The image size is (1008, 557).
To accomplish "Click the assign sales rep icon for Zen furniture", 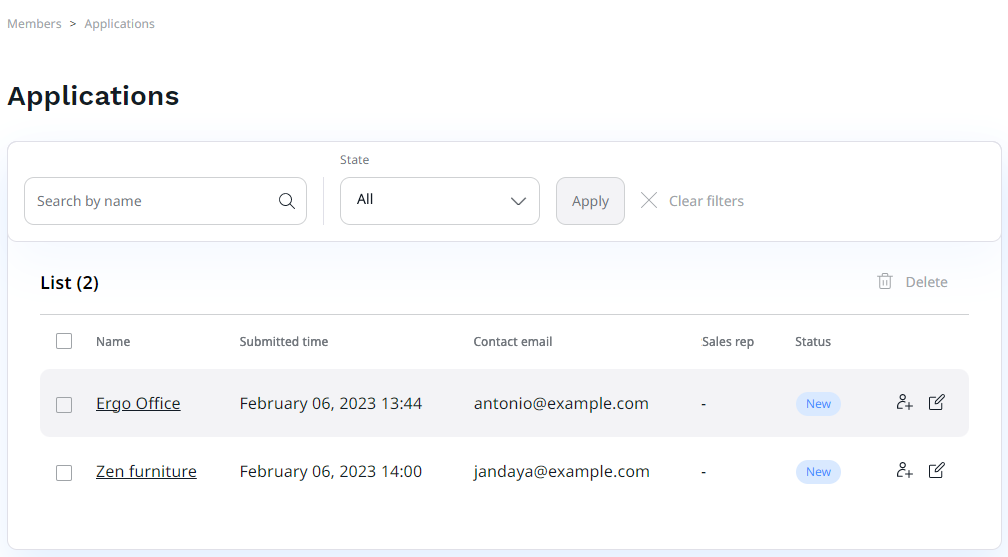I will [904, 471].
